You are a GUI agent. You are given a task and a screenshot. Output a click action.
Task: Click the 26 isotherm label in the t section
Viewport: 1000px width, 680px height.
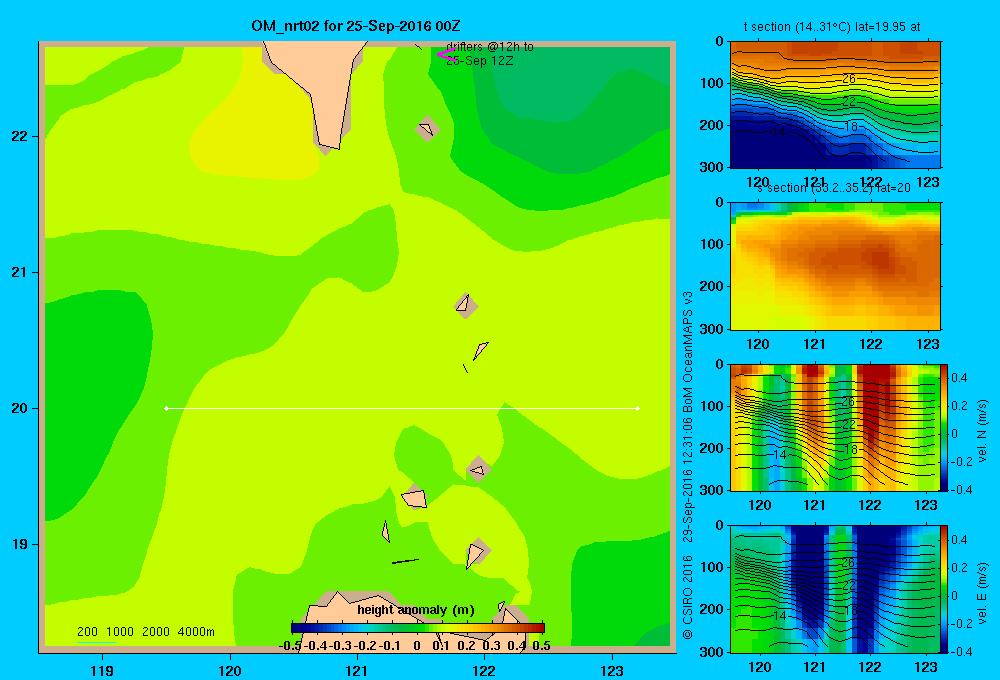(848, 79)
